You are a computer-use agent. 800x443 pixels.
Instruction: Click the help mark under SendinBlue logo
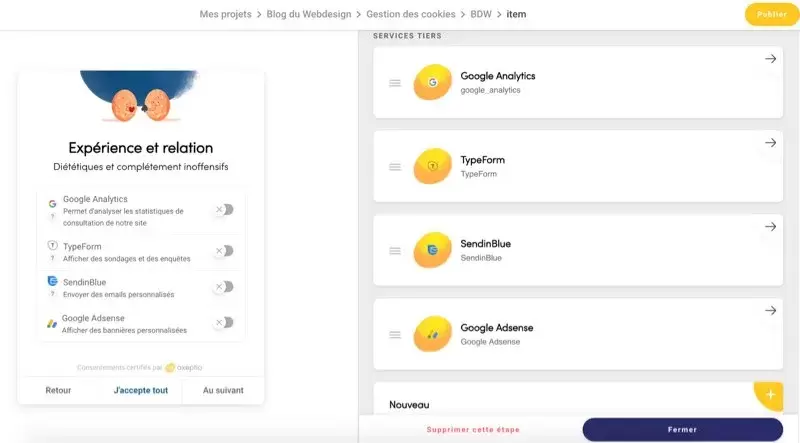pos(52,294)
